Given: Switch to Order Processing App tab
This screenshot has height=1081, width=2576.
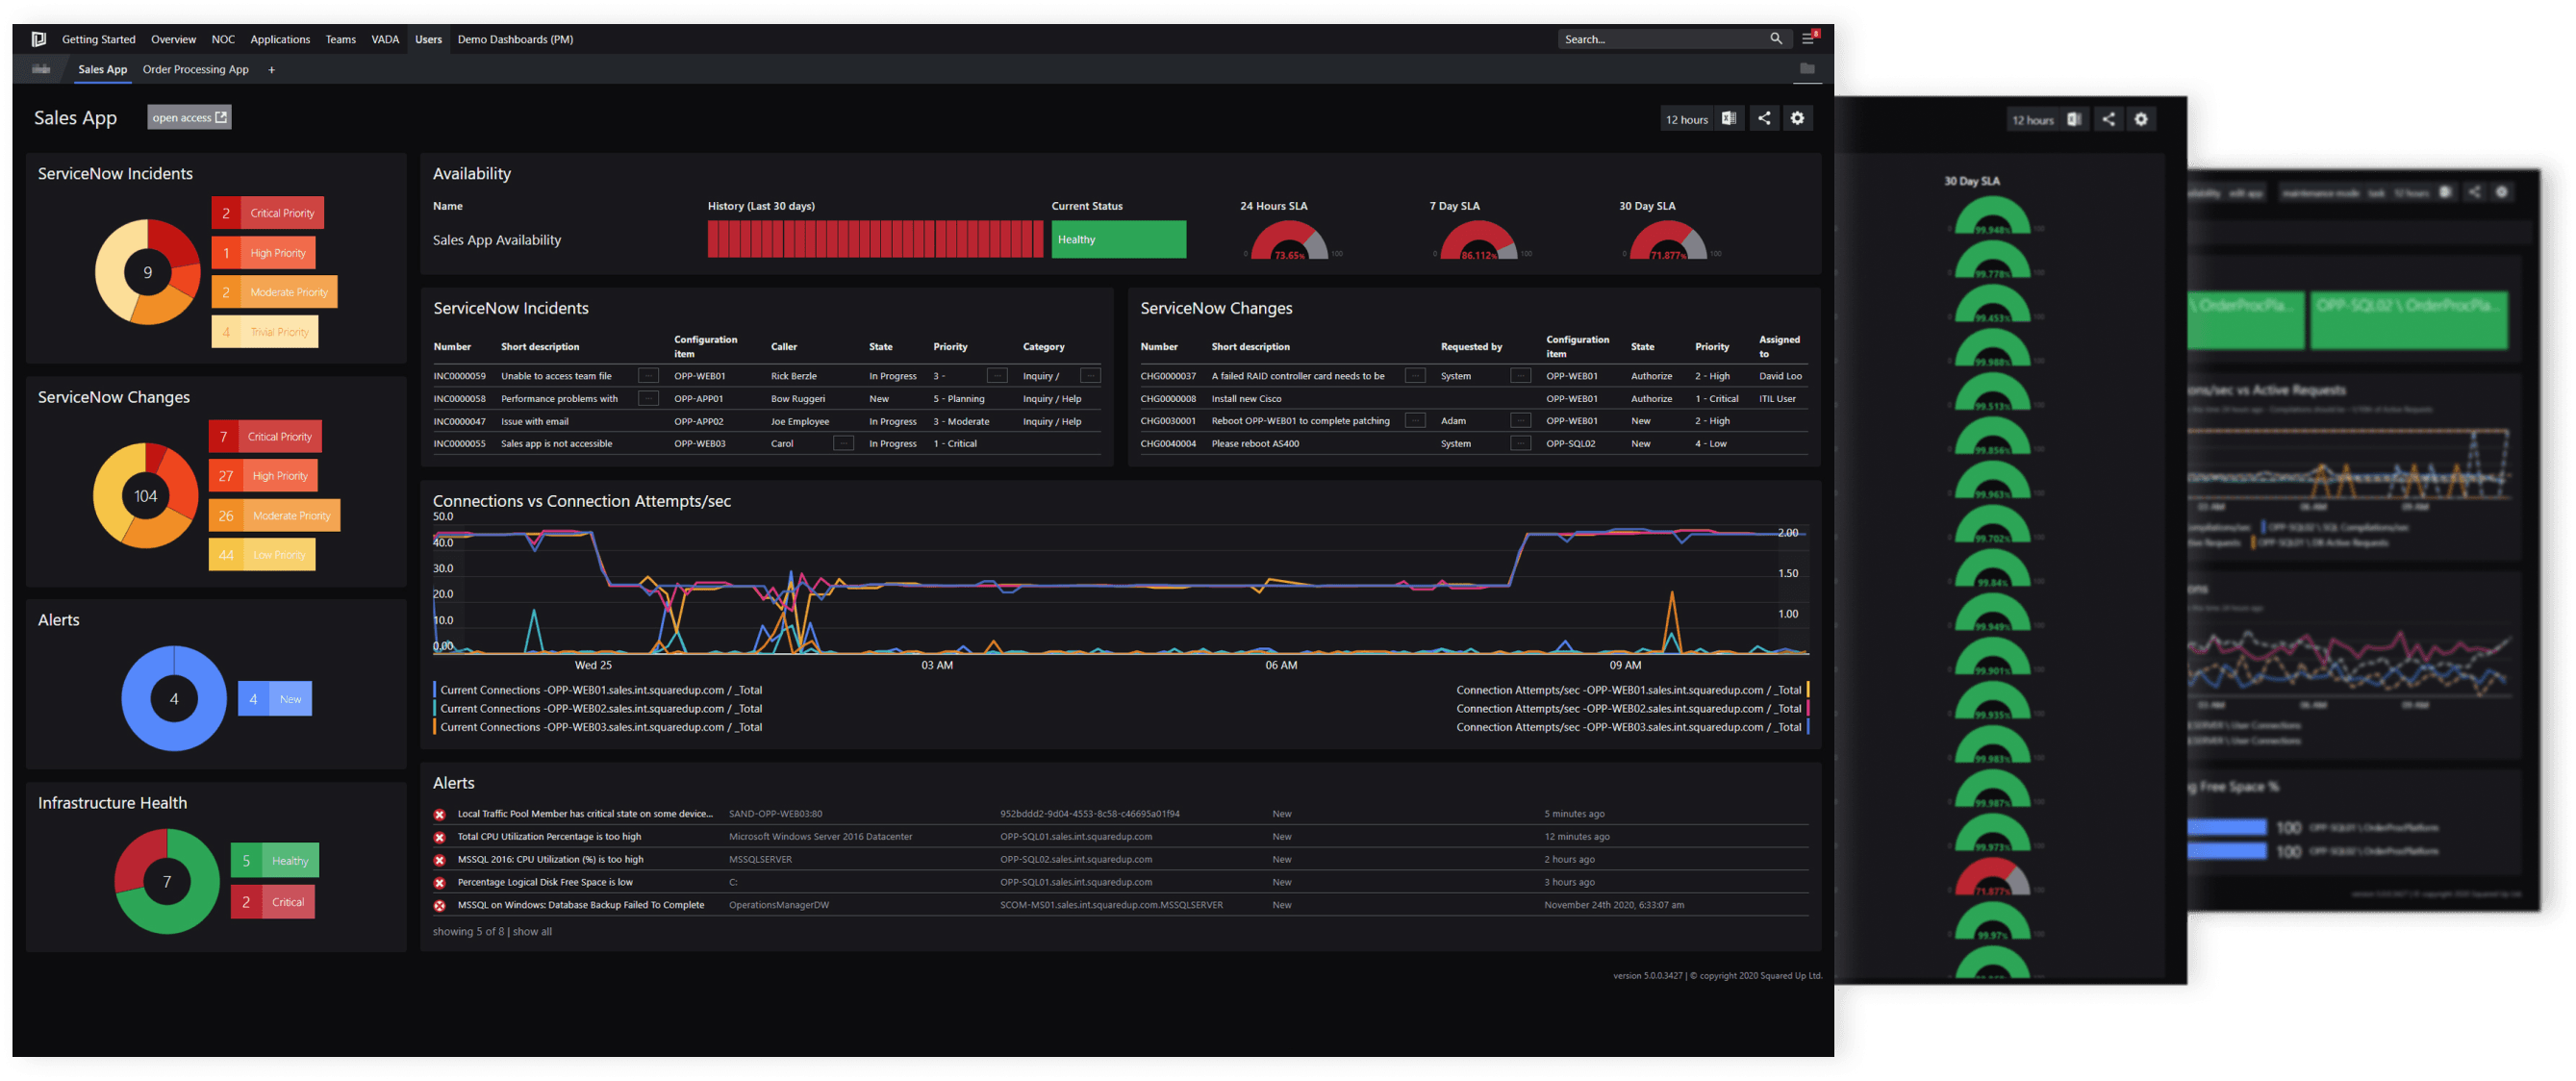Looking at the screenshot, I should pos(195,70).
